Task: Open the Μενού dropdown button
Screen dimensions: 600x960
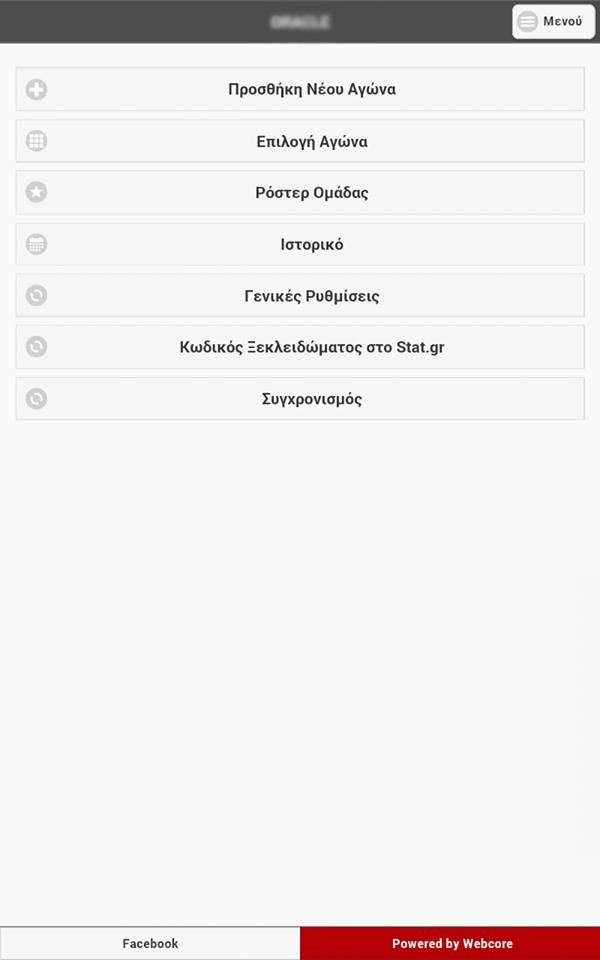Action: (x=553, y=22)
